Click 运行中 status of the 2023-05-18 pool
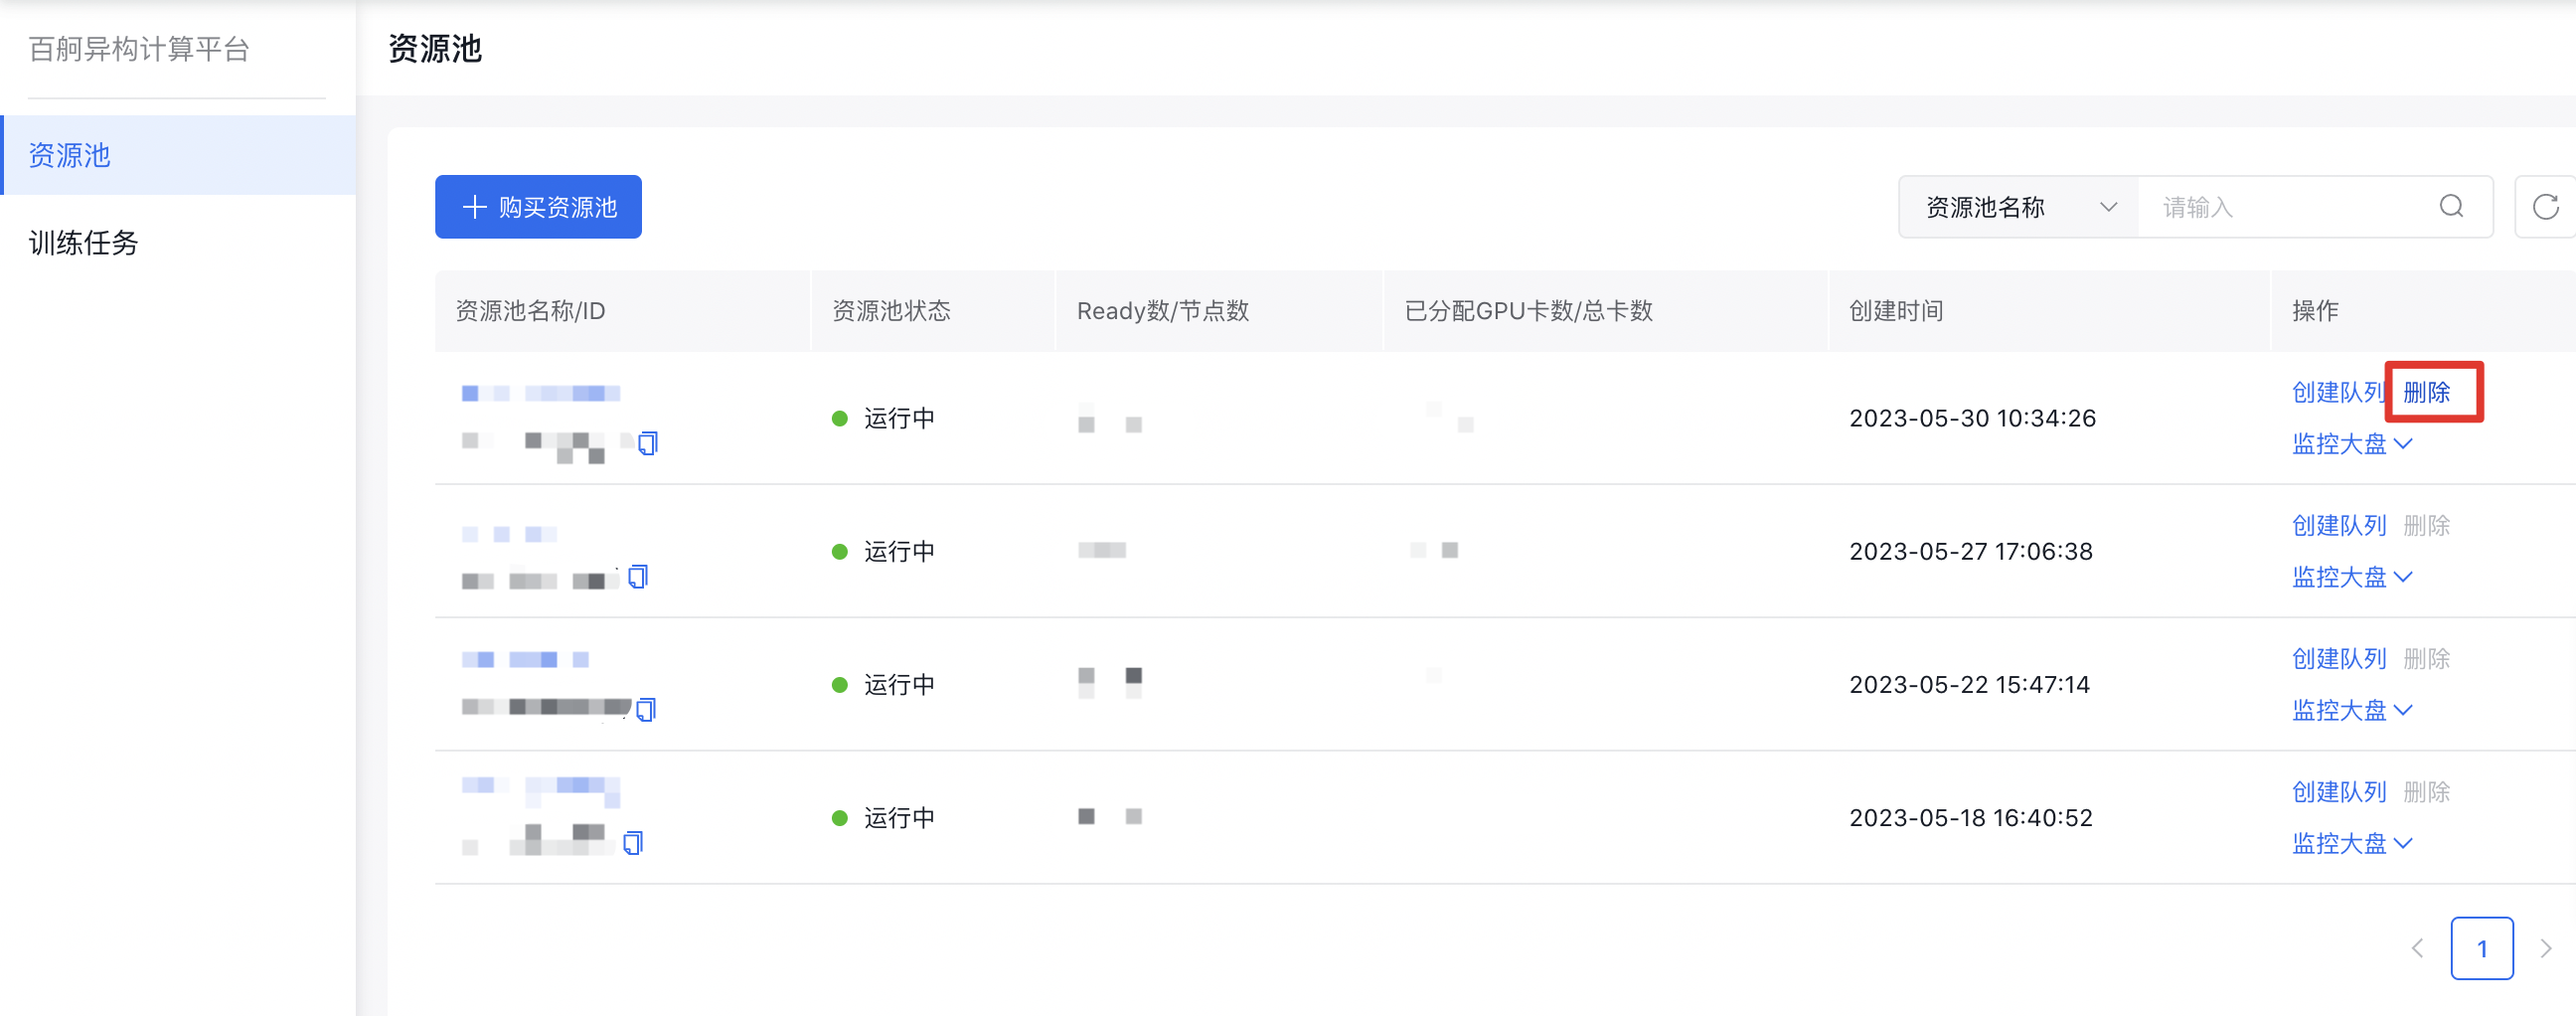2576x1016 pixels. pos(883,817)
